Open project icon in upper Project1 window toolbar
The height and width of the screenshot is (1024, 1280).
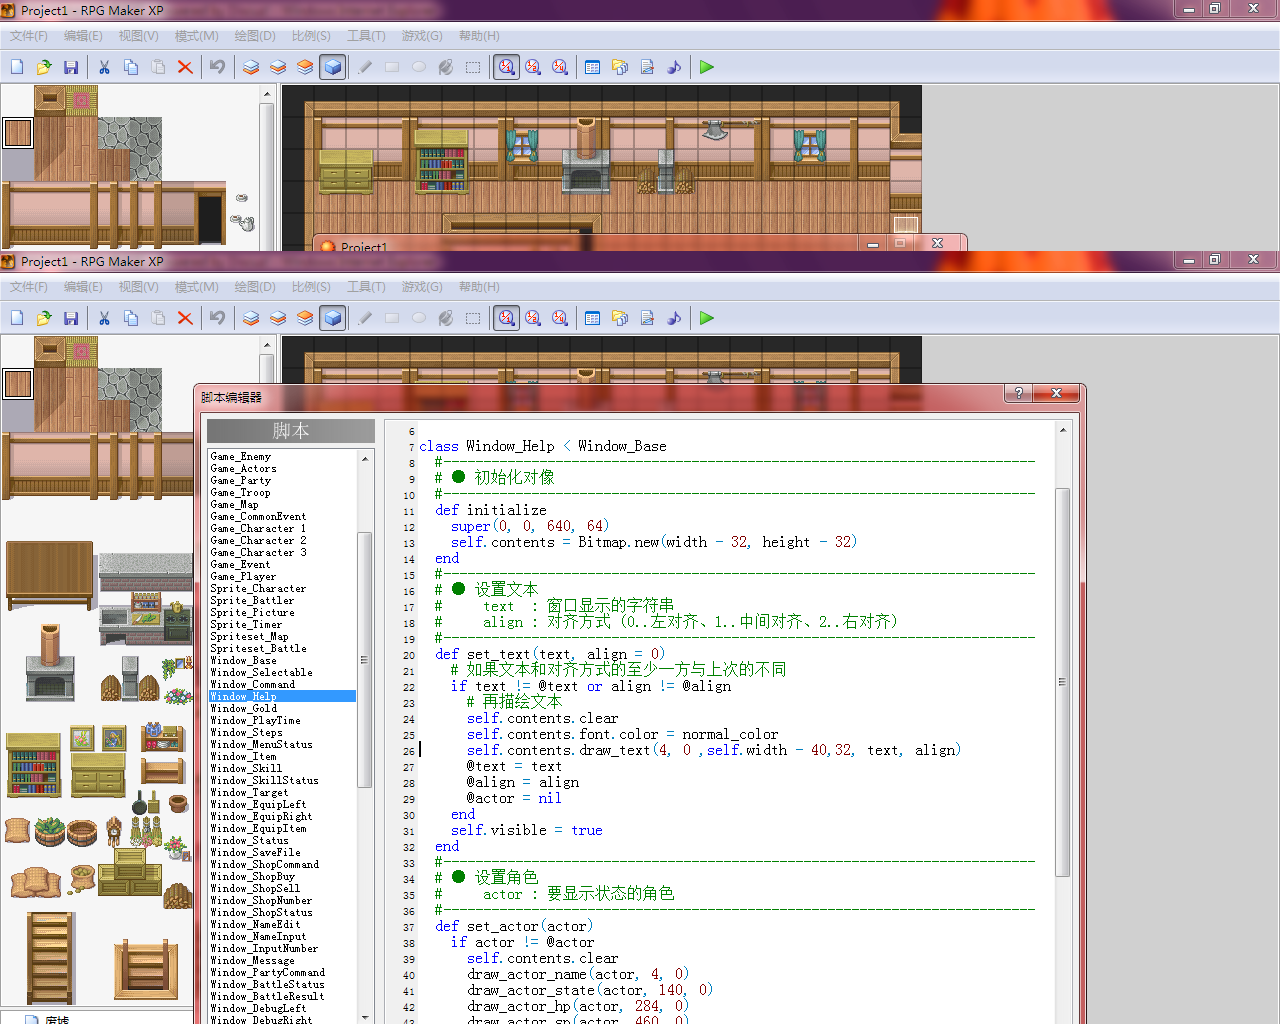[44, 67]
